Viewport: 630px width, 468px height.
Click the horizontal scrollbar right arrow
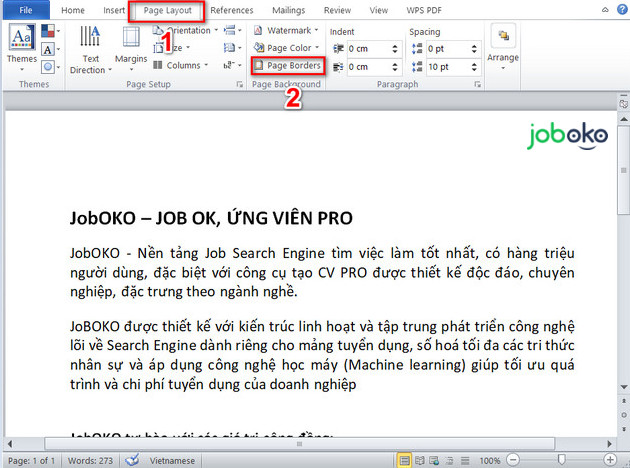point(609,443)
